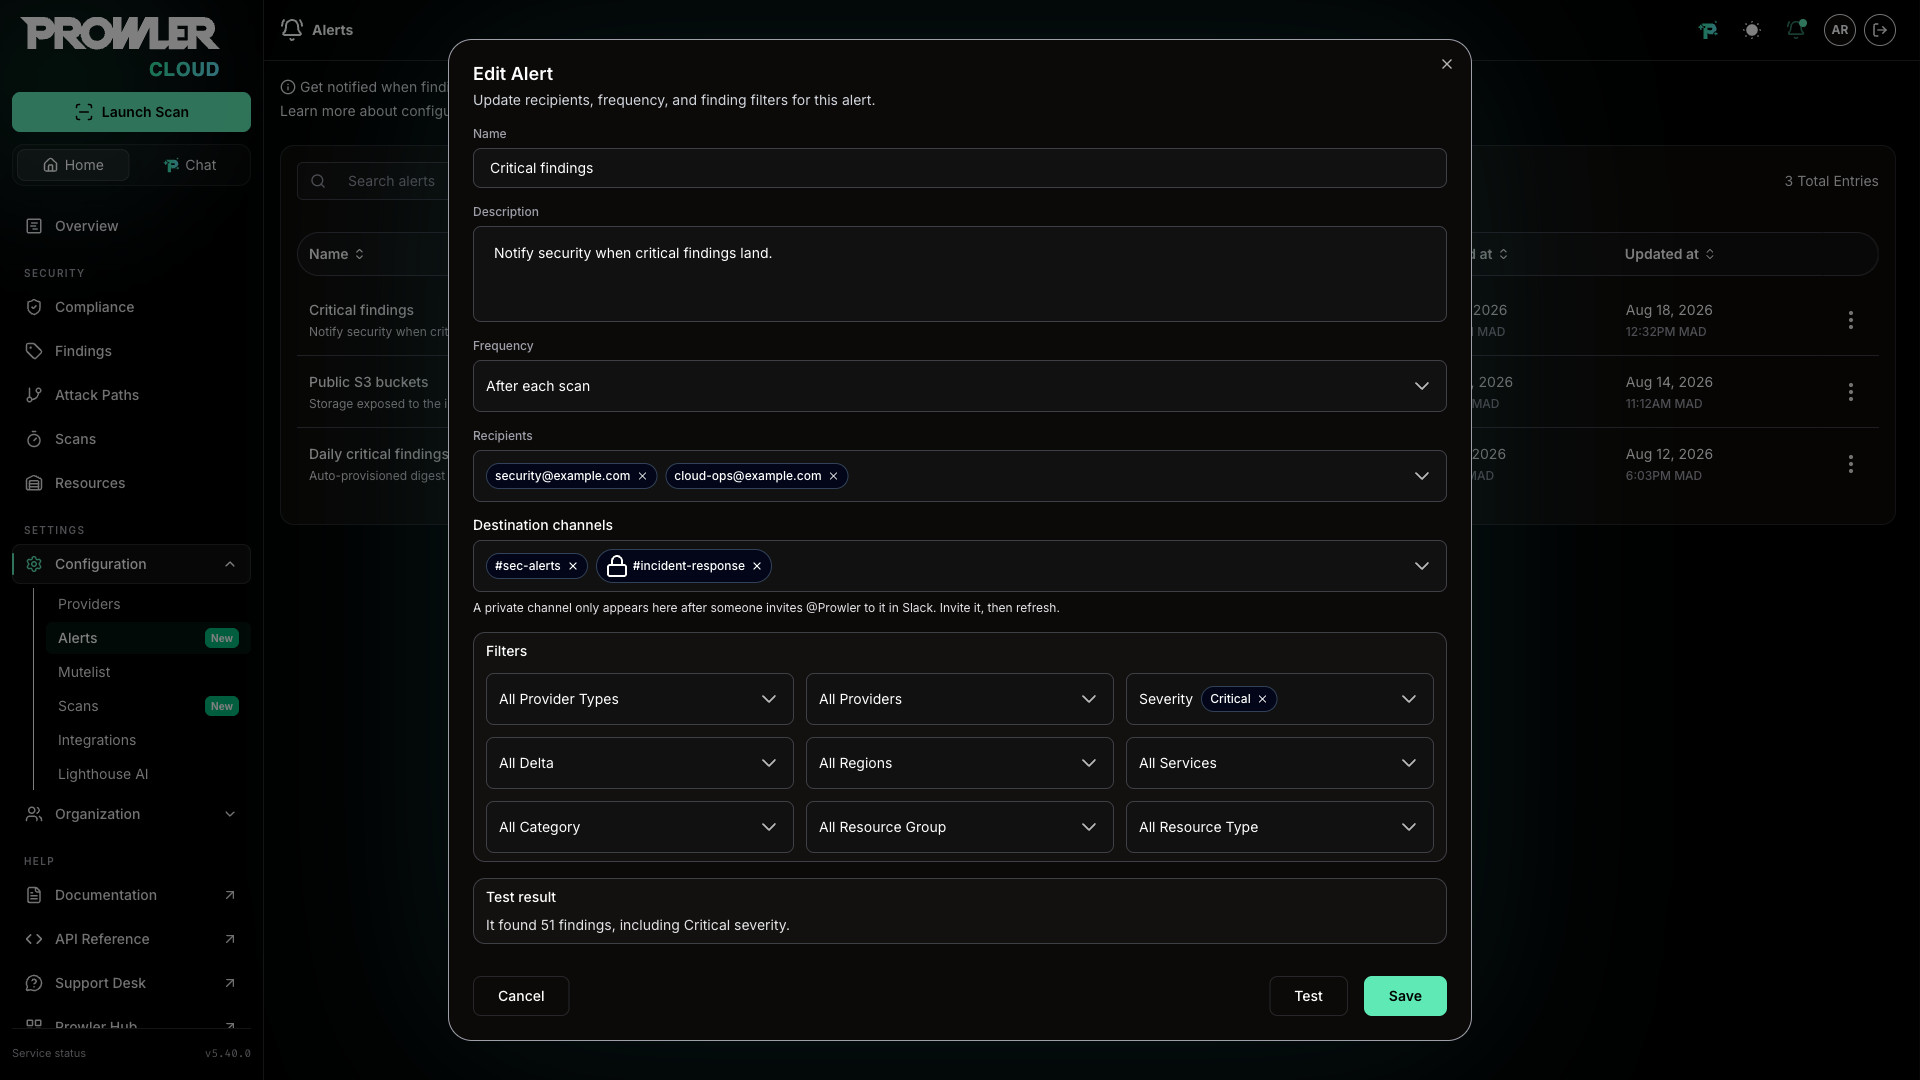Click the 3 Total Entries text
The height and width of the screenshot is (1080, 1920).
click(1831, 181)
